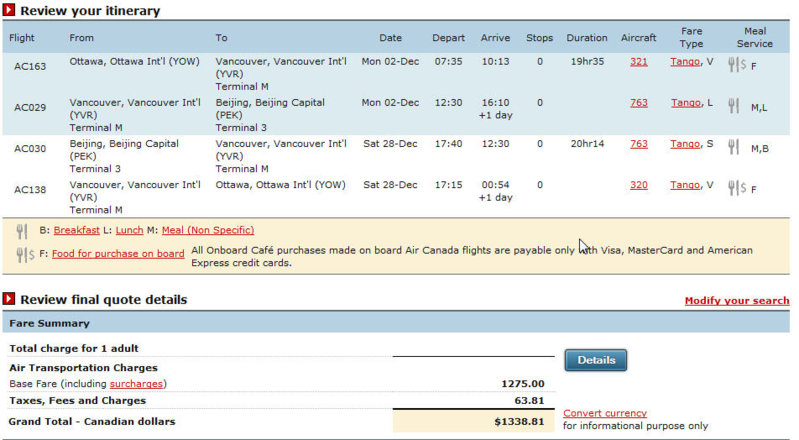Click the red arrow icon beside Review final quote details
The image size is (799, 440).
pyautogui.click(x=9, y=299)
